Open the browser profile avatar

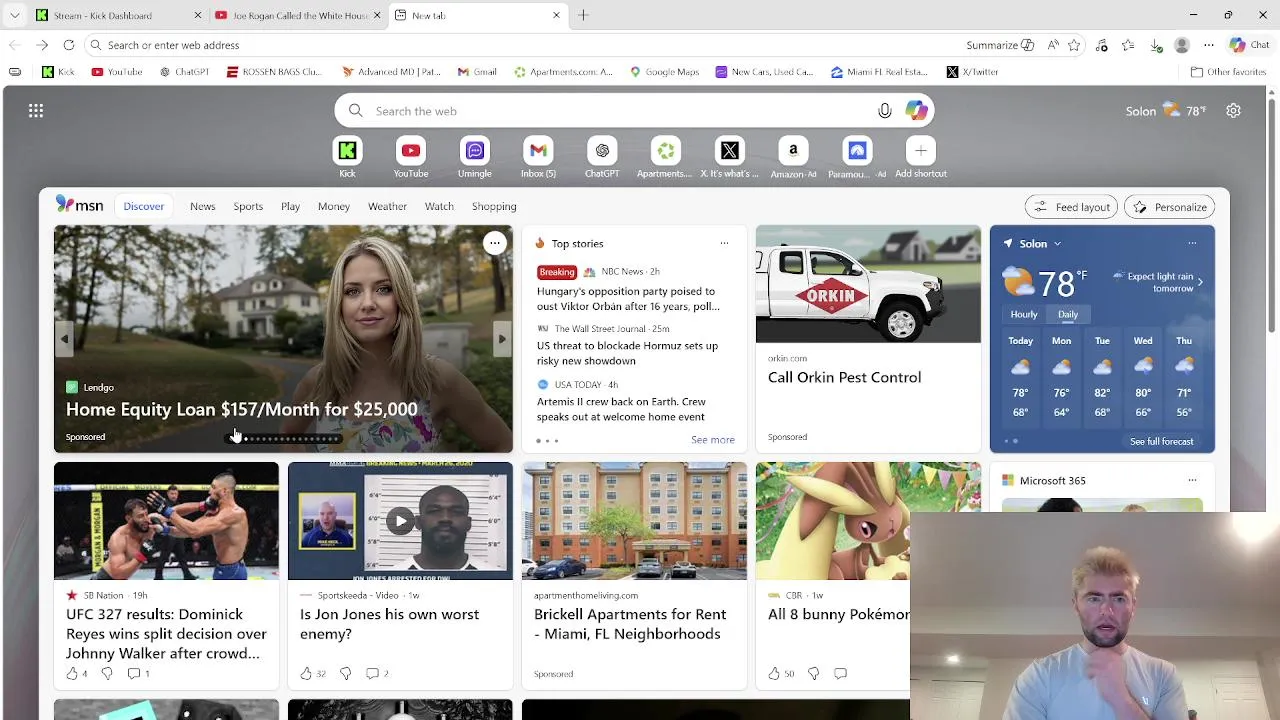pyautogui.click(x=1182, y=45)
